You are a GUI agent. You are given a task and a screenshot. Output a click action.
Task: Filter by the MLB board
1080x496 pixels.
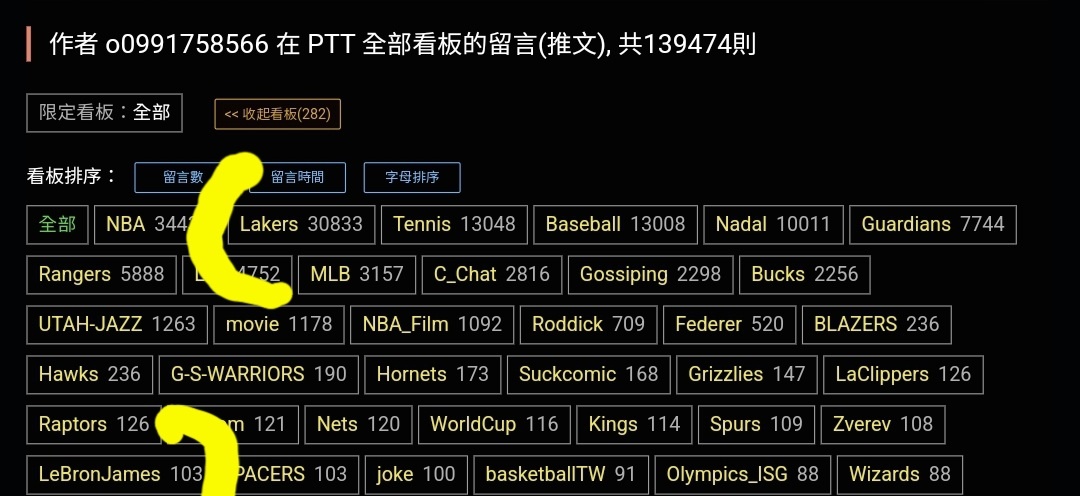point(357,275)
